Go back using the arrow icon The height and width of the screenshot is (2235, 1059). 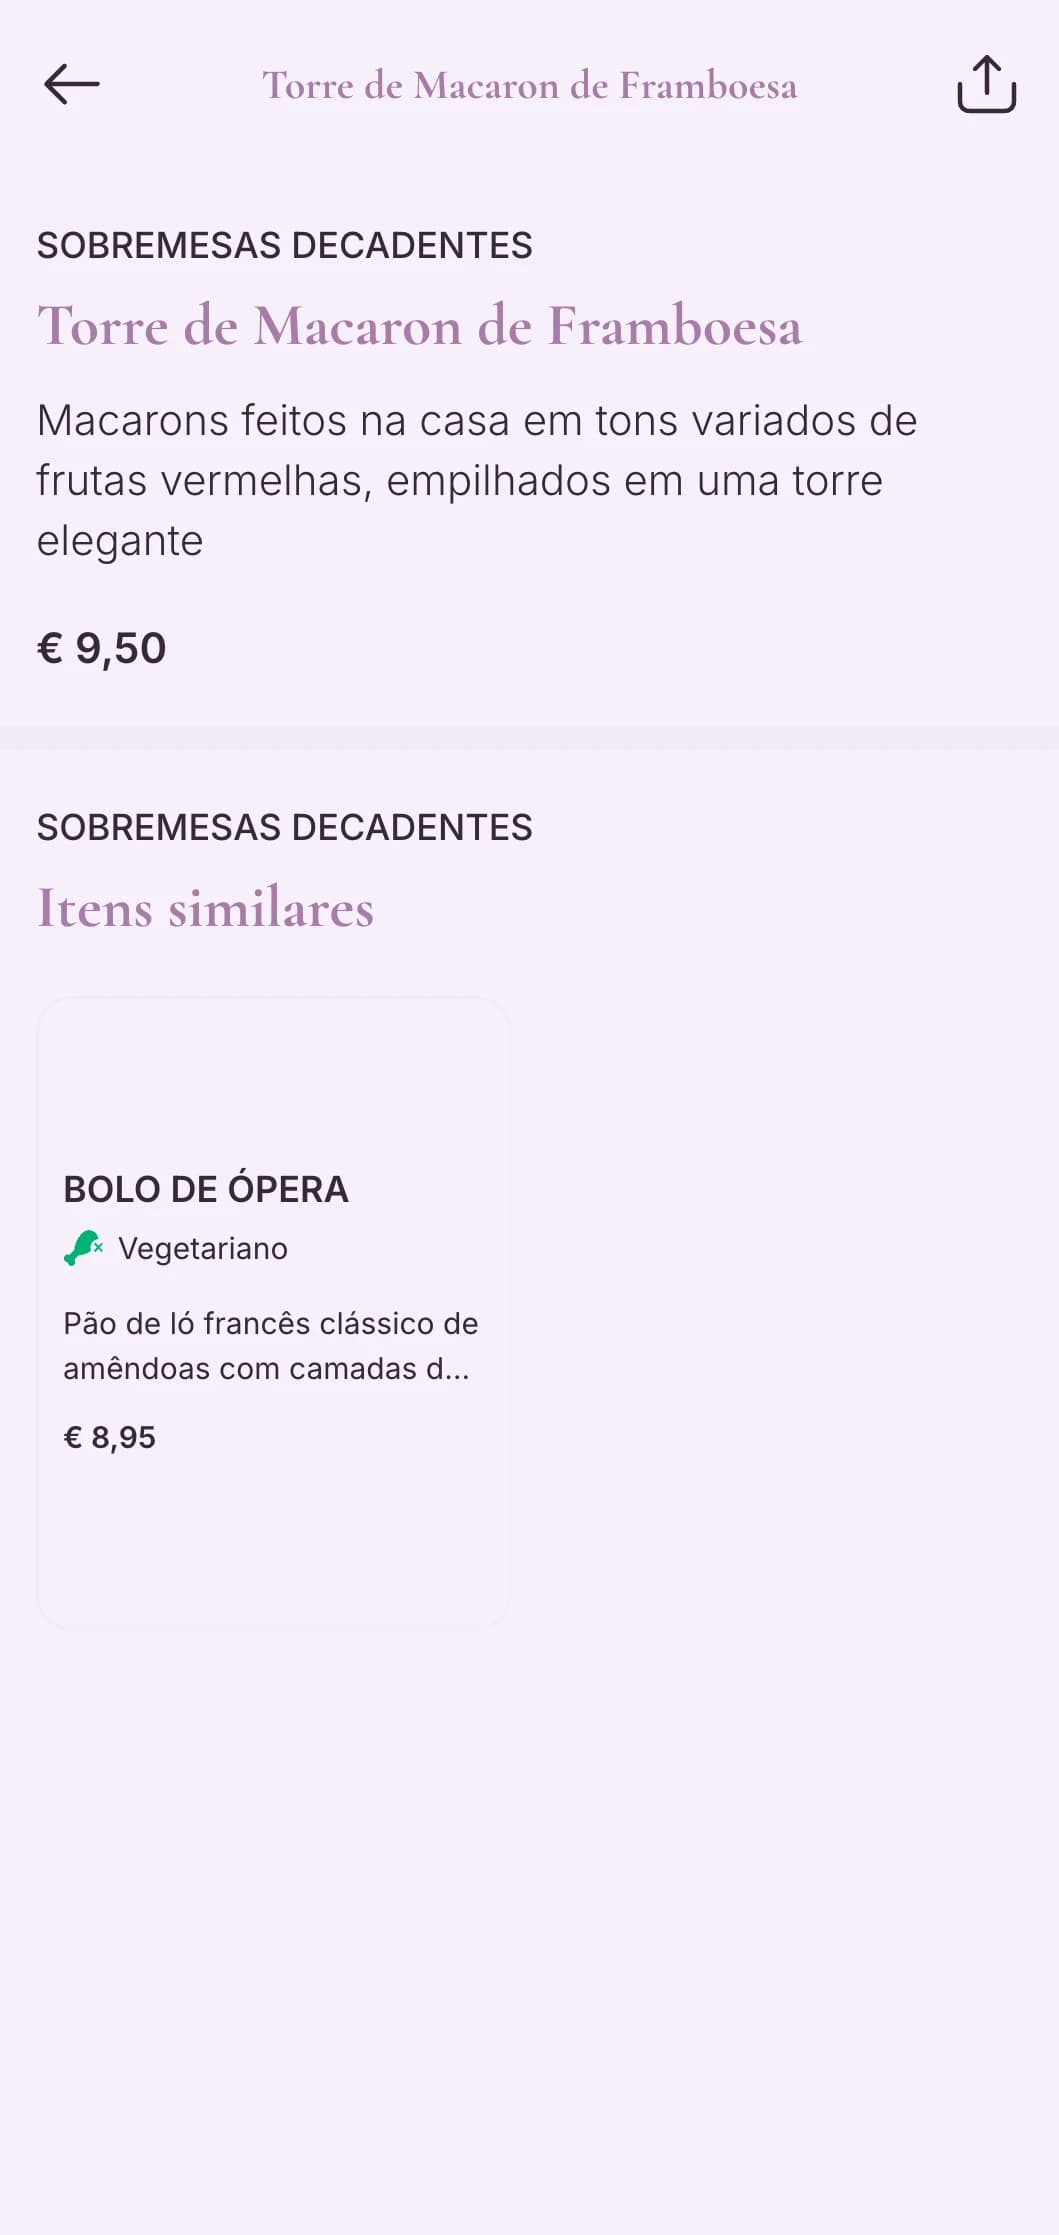72,84
